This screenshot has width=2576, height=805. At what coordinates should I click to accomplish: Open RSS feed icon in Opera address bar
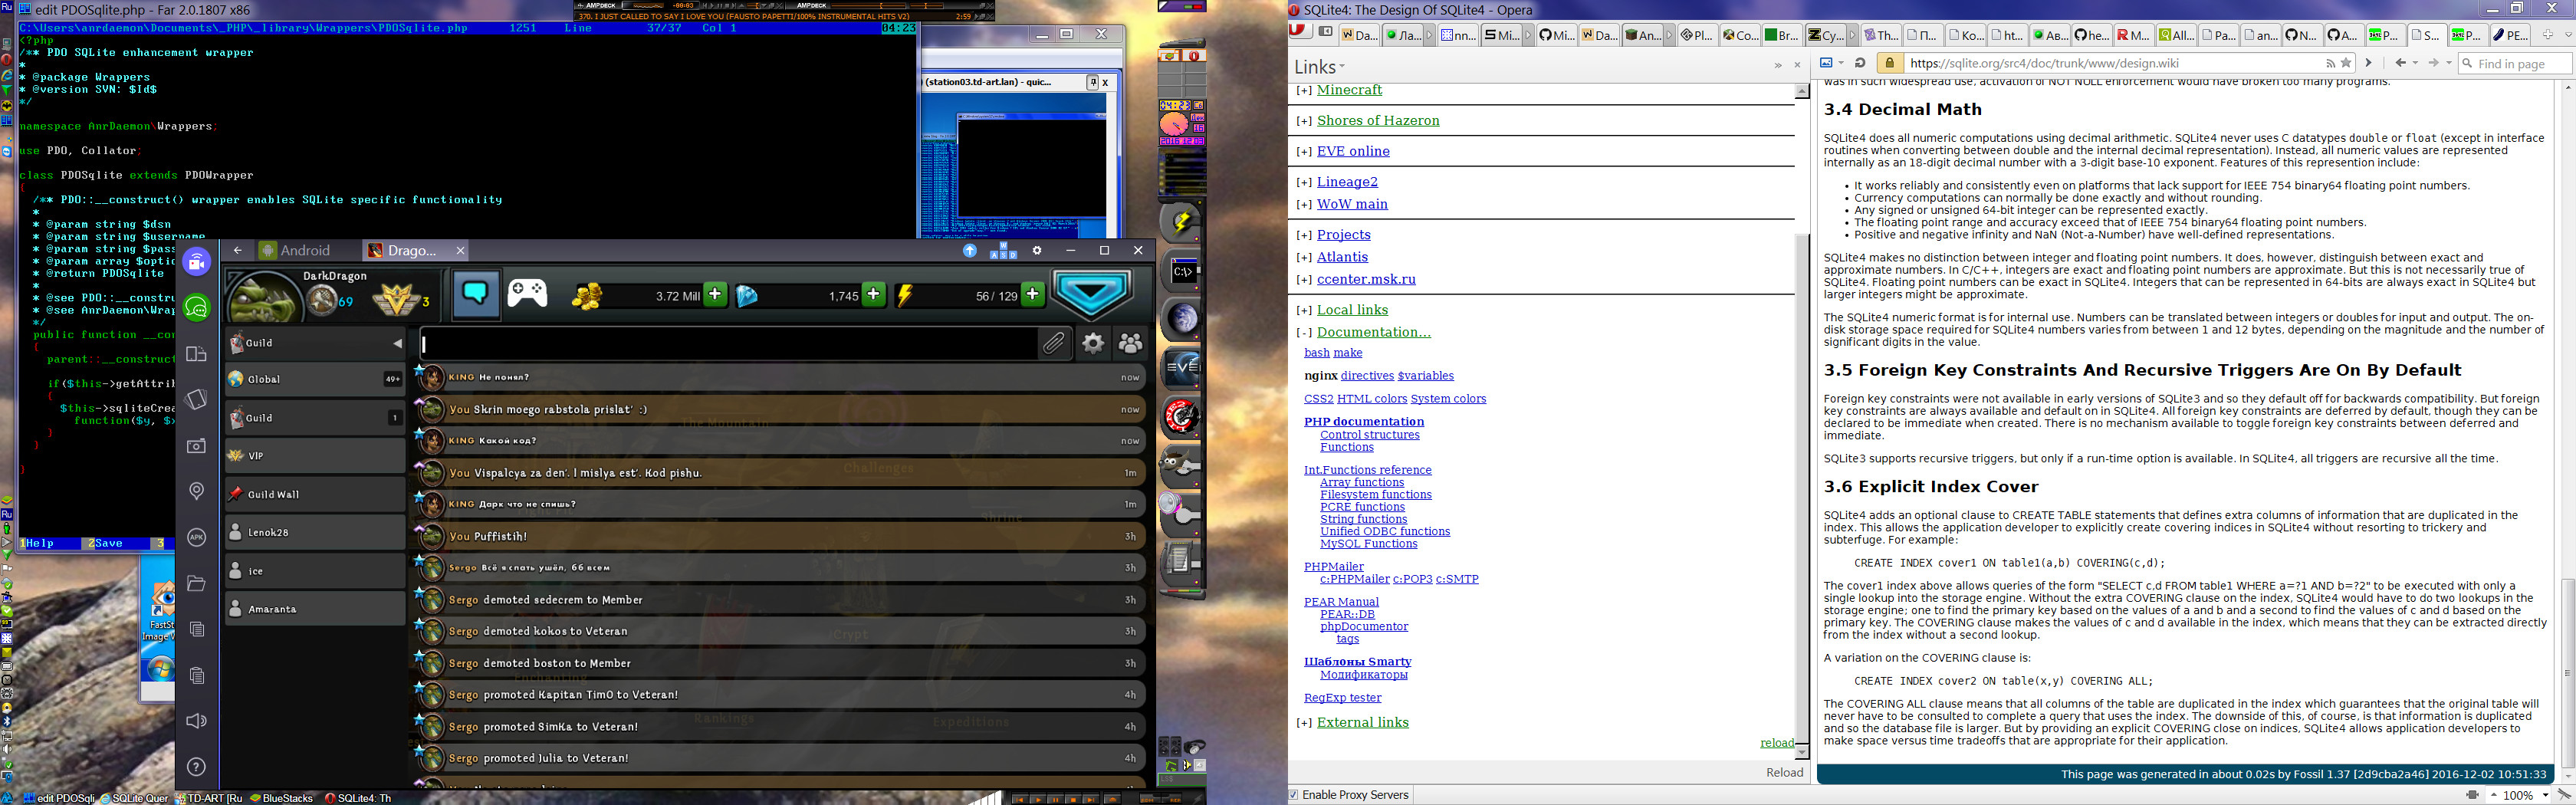click(2331, 63)
